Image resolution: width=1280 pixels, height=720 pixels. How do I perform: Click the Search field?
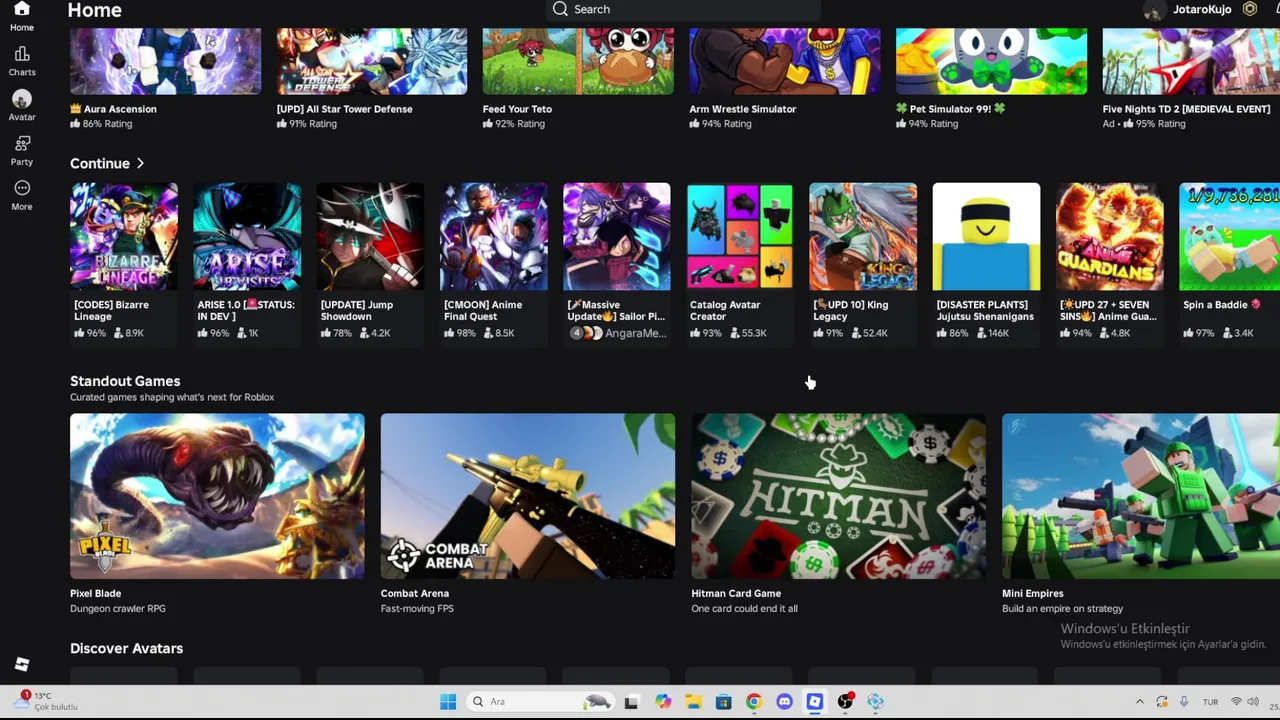(x=684, y=9)
